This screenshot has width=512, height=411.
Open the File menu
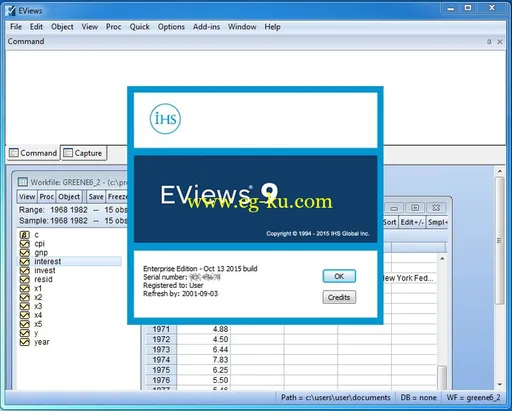[16, 27]
